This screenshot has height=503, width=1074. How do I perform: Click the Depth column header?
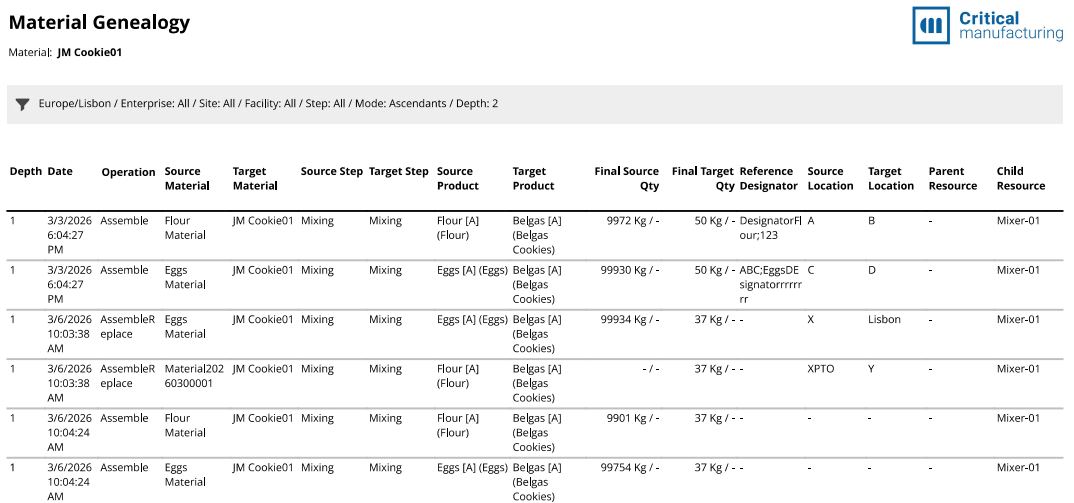[26, 171]
